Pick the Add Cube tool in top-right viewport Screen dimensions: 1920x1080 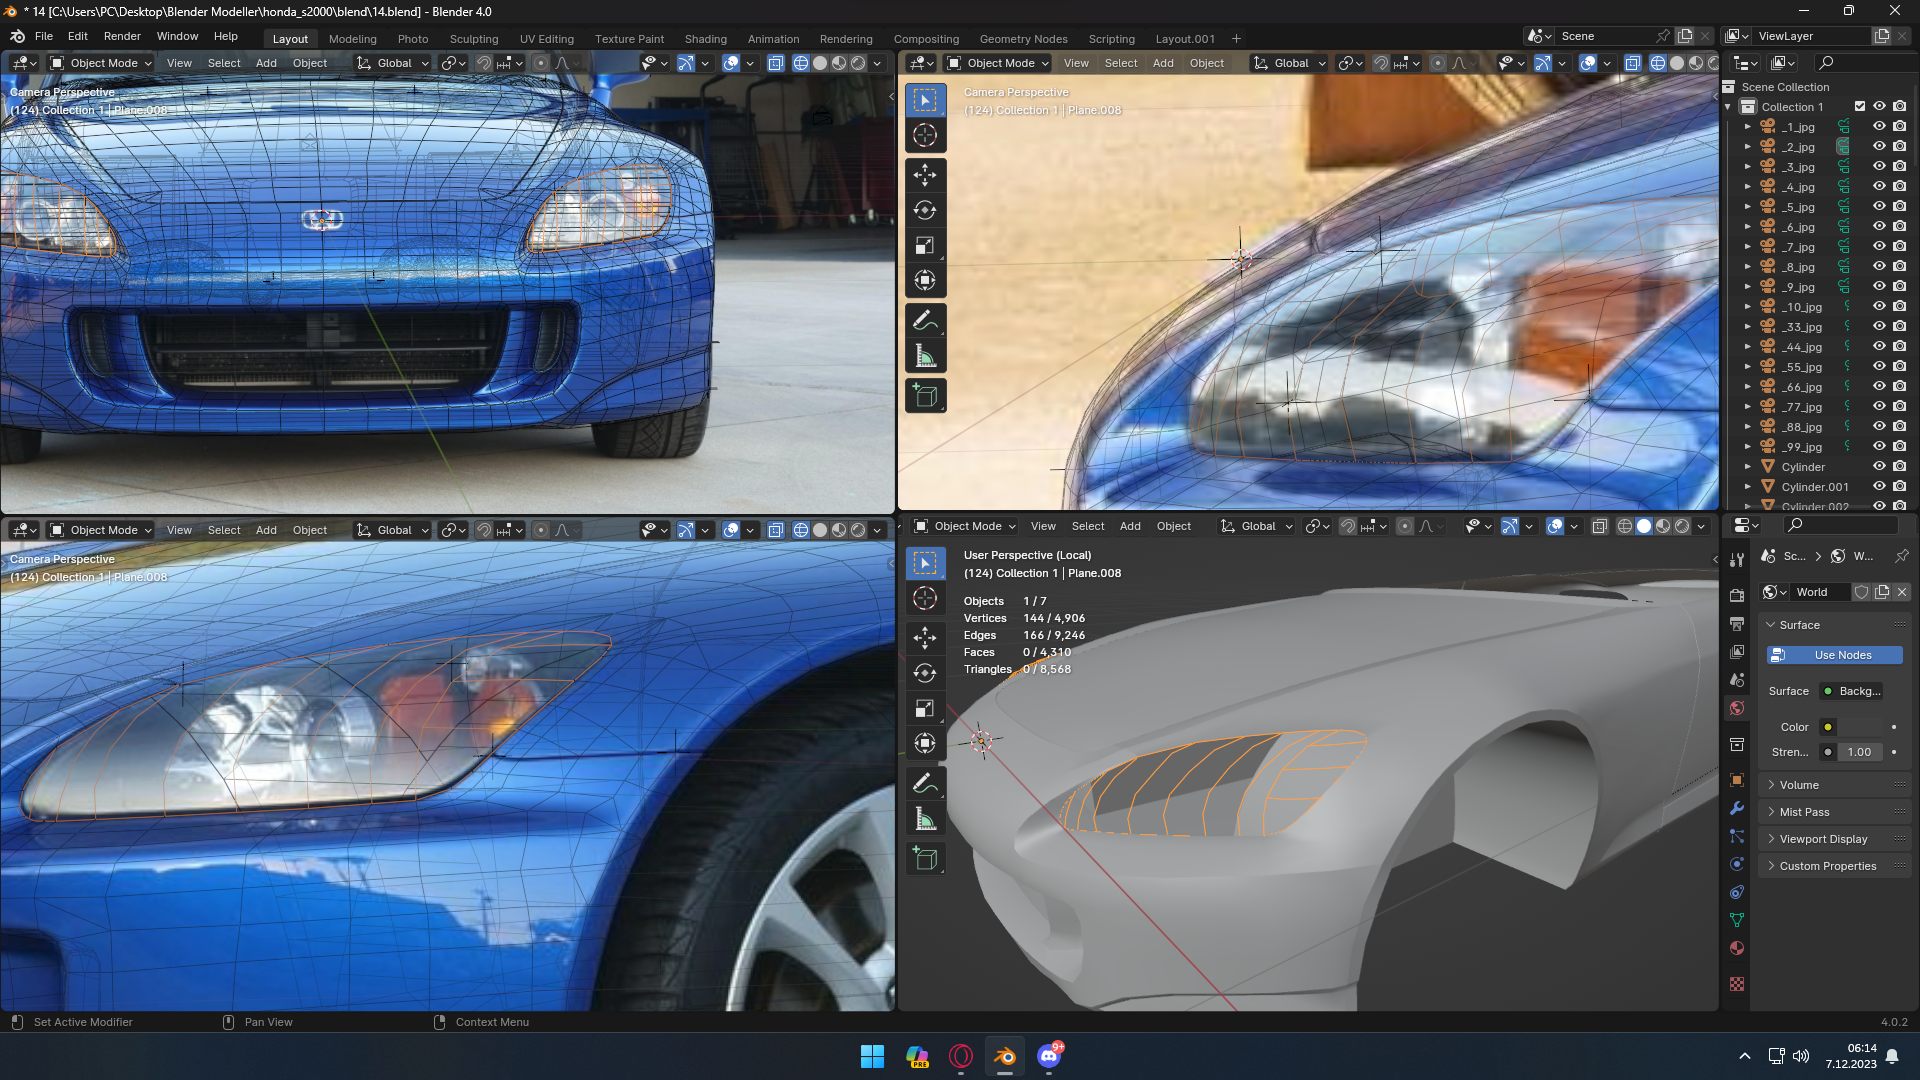925,396
